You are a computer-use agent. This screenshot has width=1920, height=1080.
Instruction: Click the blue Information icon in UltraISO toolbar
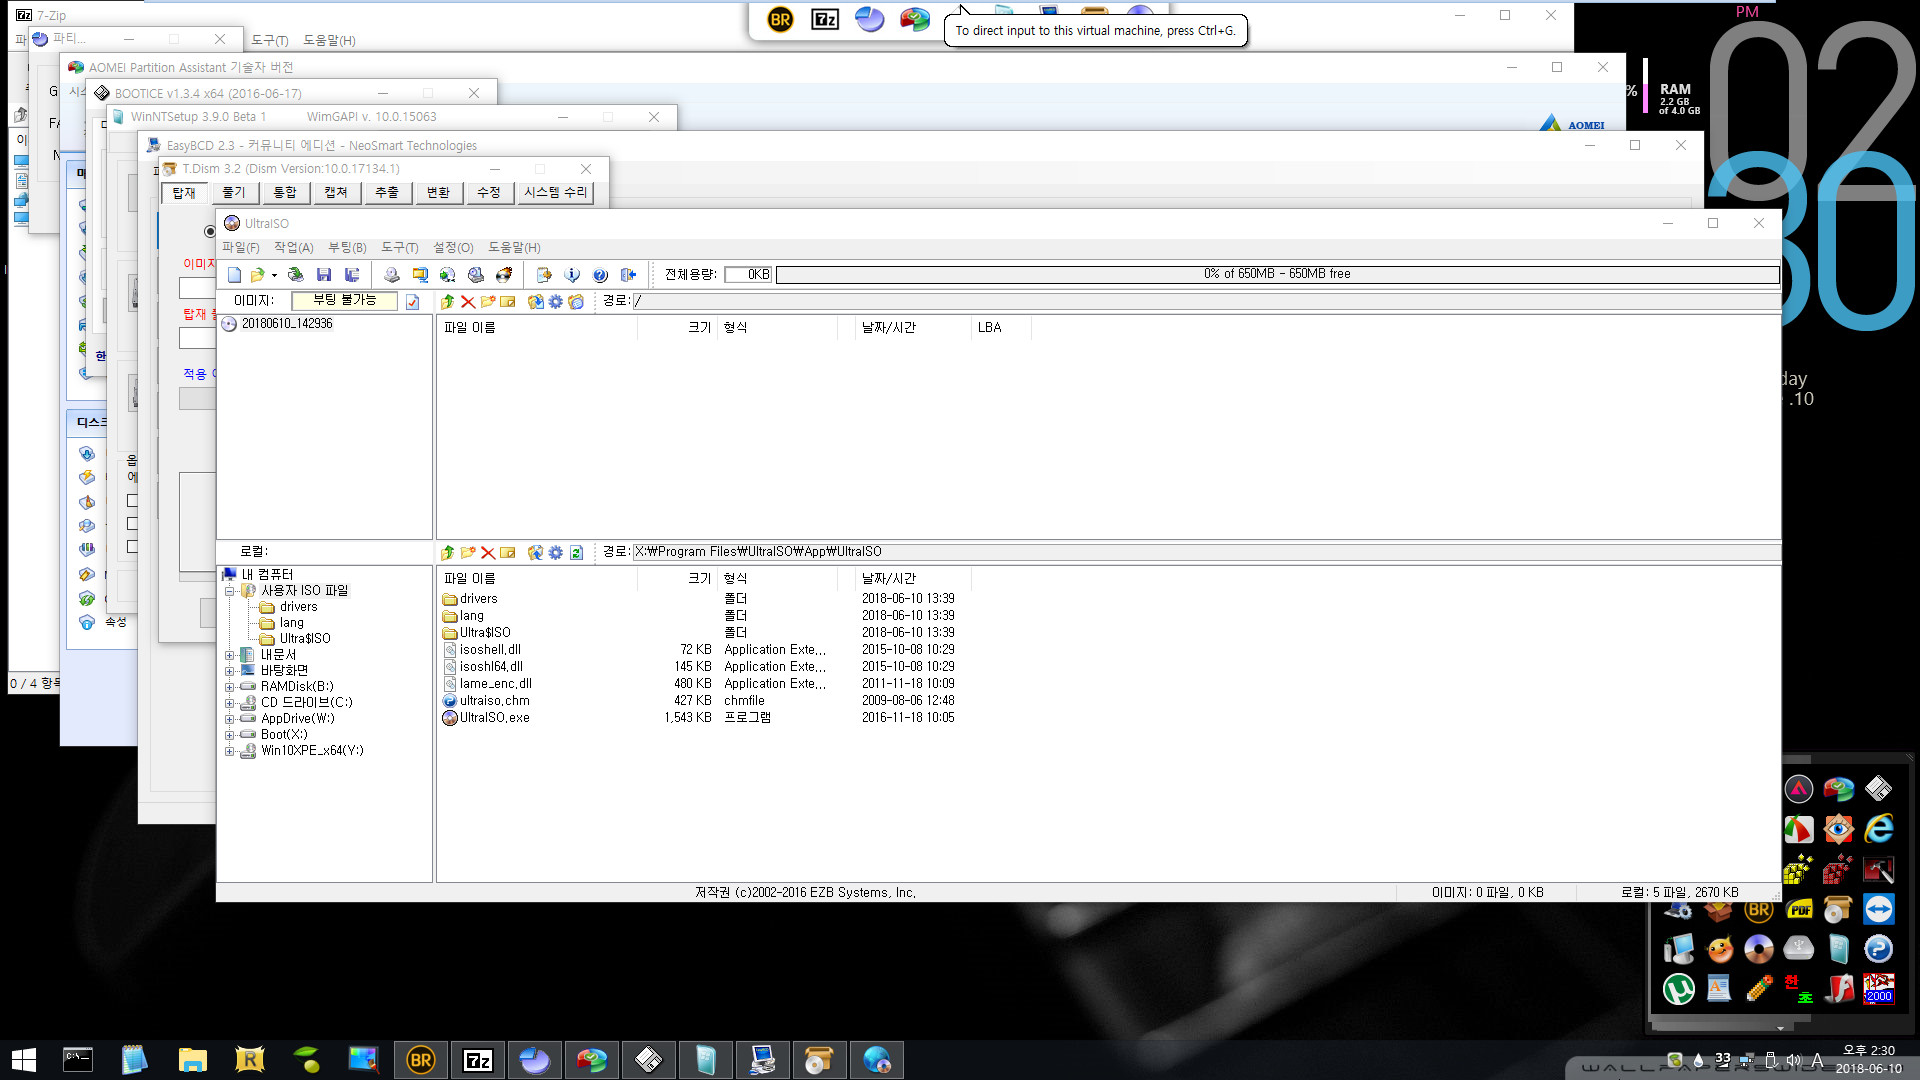click(x=572, y=274)
